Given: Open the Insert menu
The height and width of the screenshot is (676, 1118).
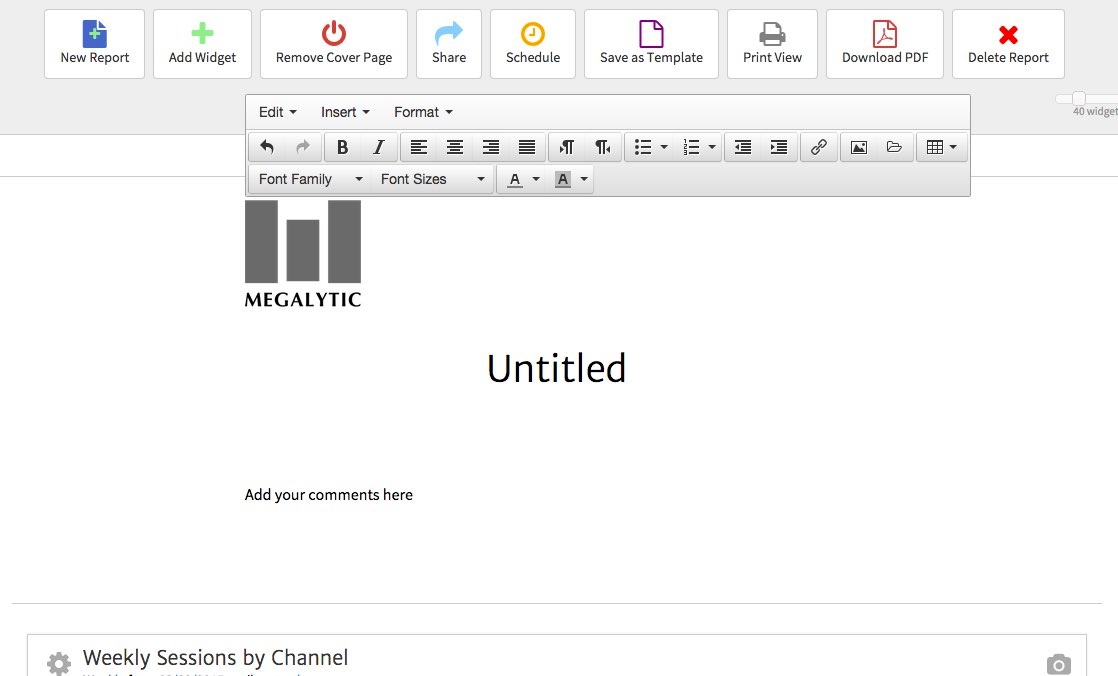Looking at the screenshot, I should [344, 112].
